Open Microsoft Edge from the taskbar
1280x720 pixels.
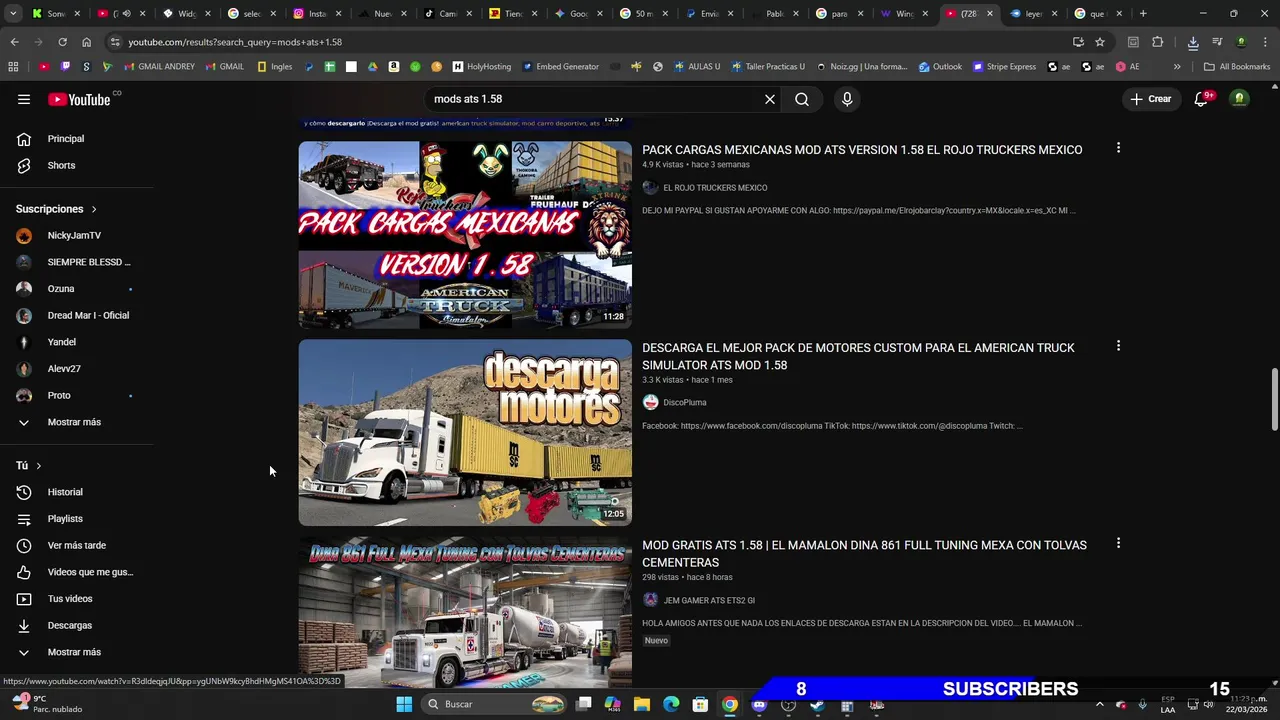(x=671, y=704)
